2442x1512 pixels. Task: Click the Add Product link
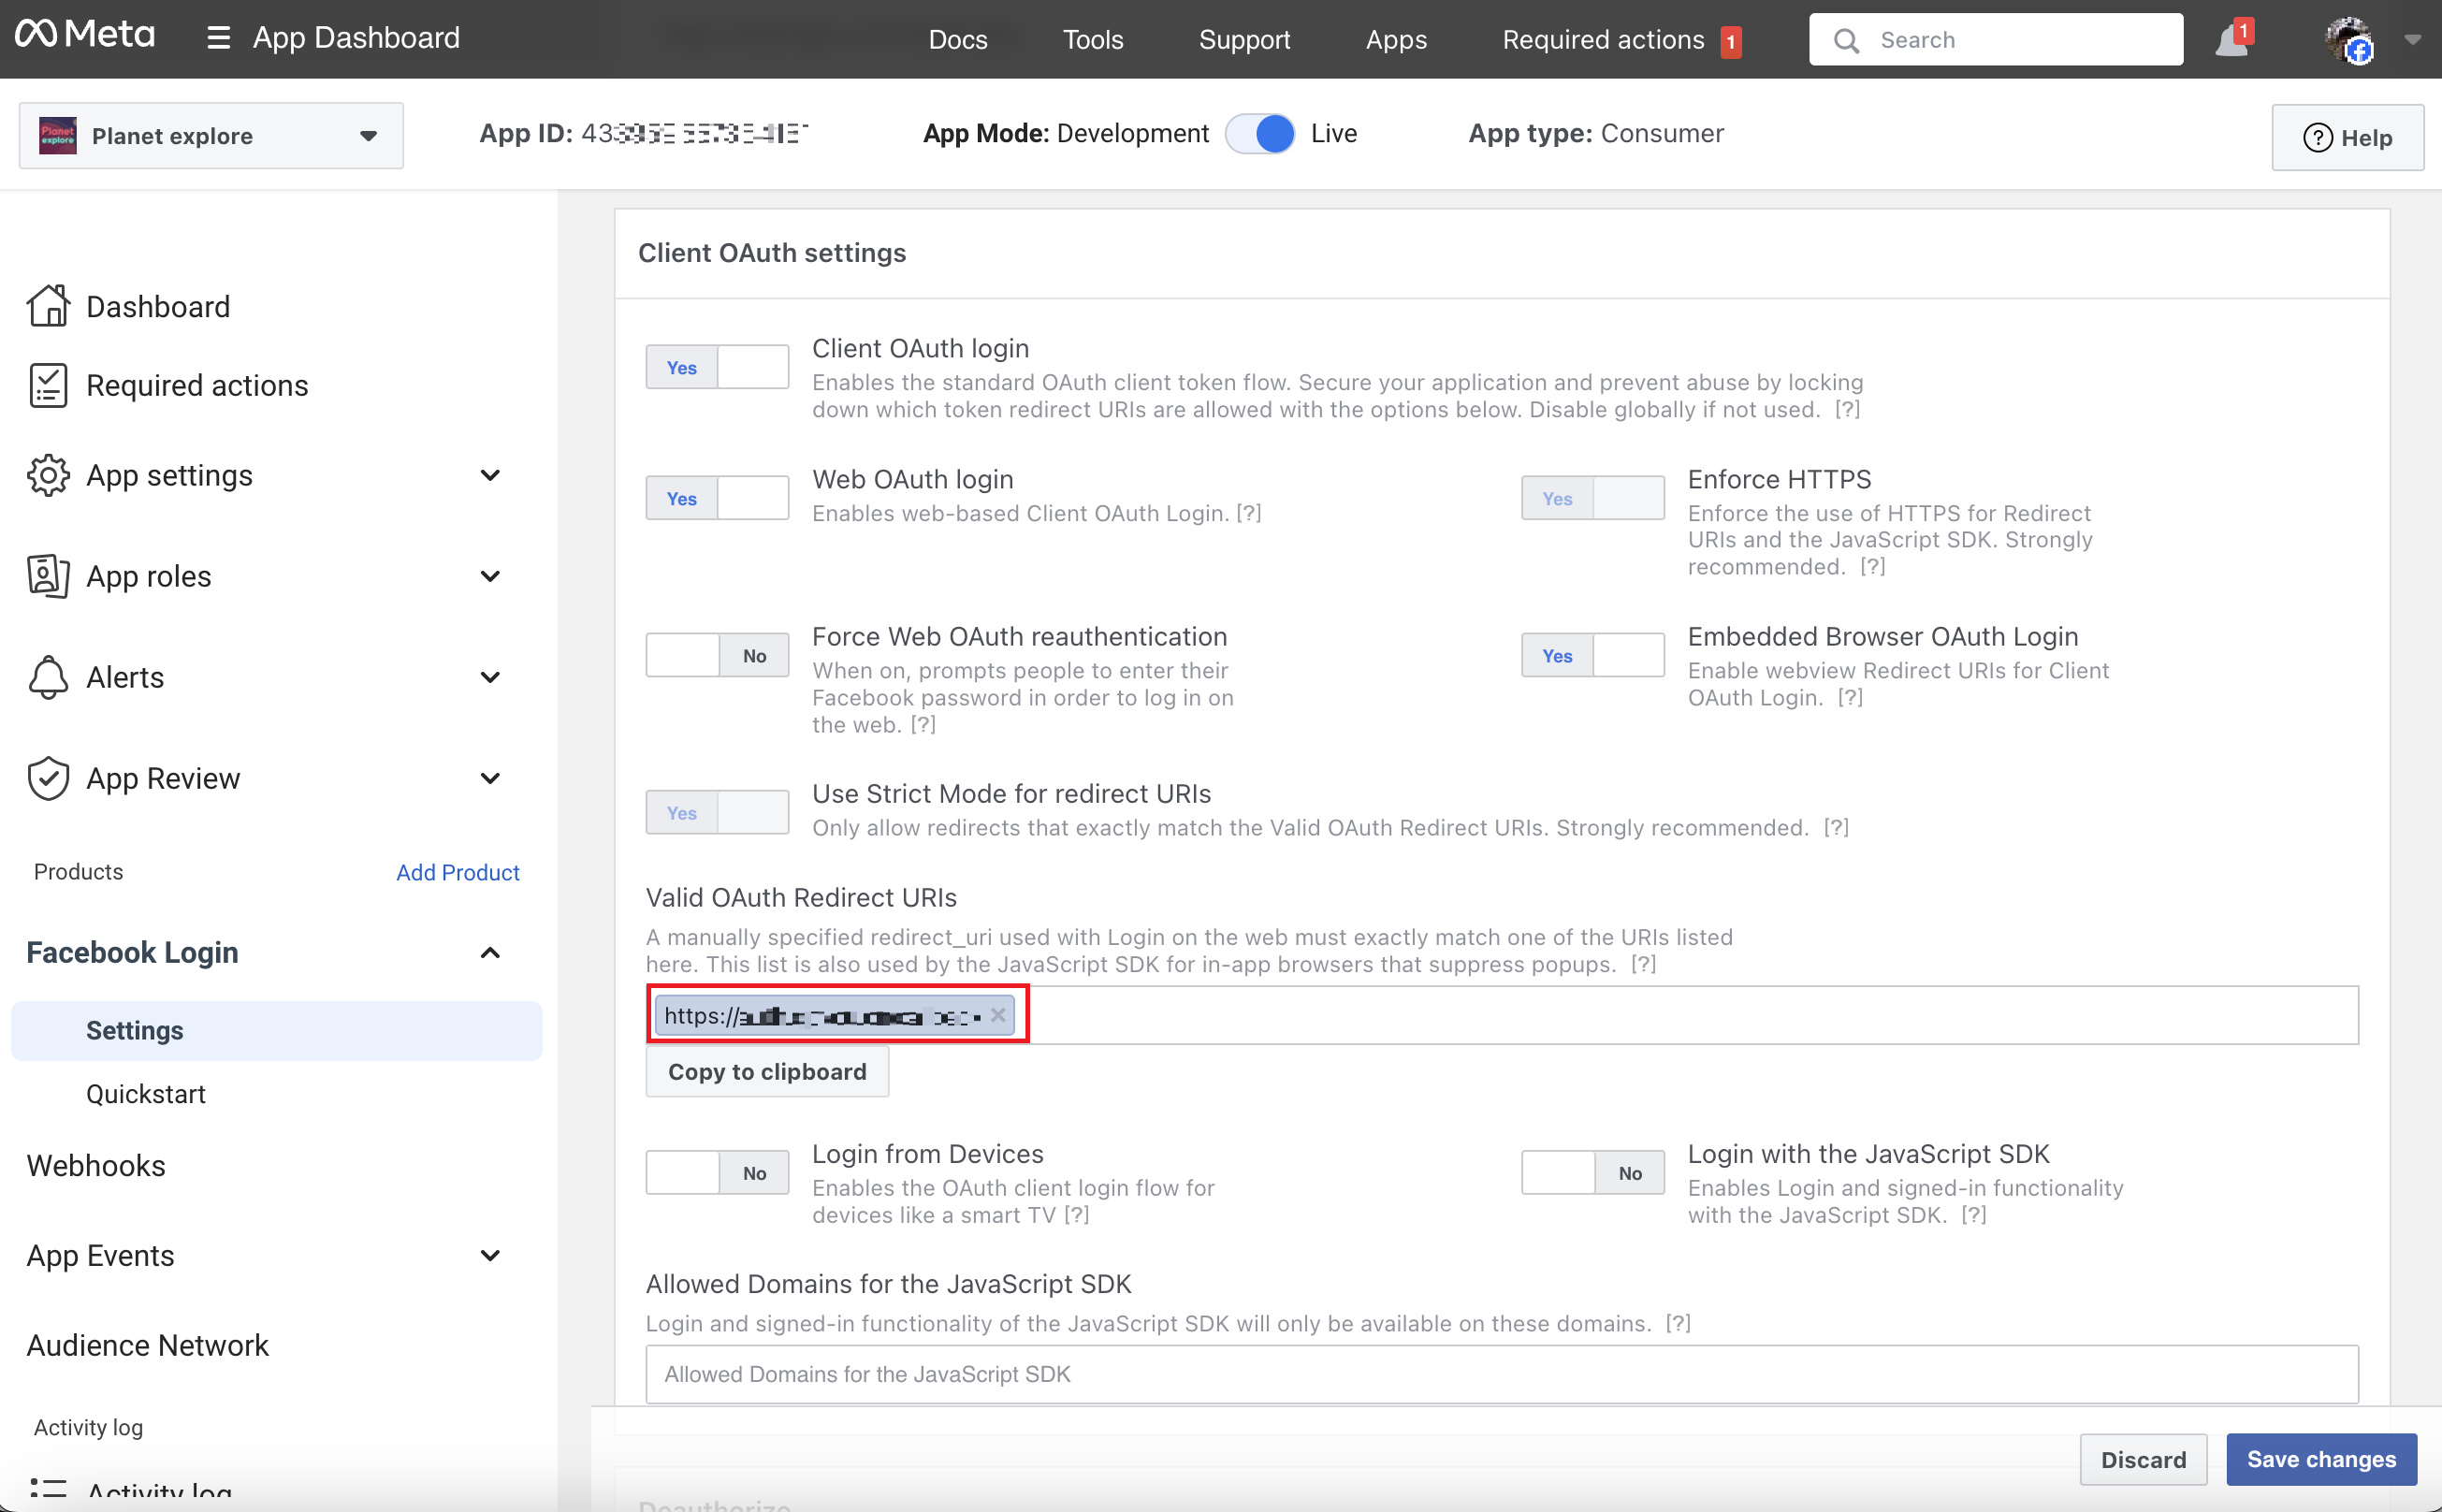click(x=457, y=872)
